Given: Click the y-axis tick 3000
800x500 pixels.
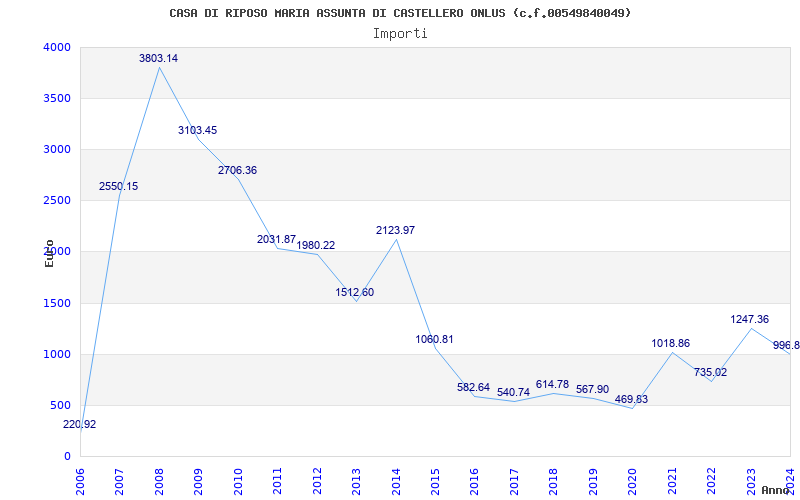Looking at the screenshot, I should pyautogui.click(x=55, y=149).
